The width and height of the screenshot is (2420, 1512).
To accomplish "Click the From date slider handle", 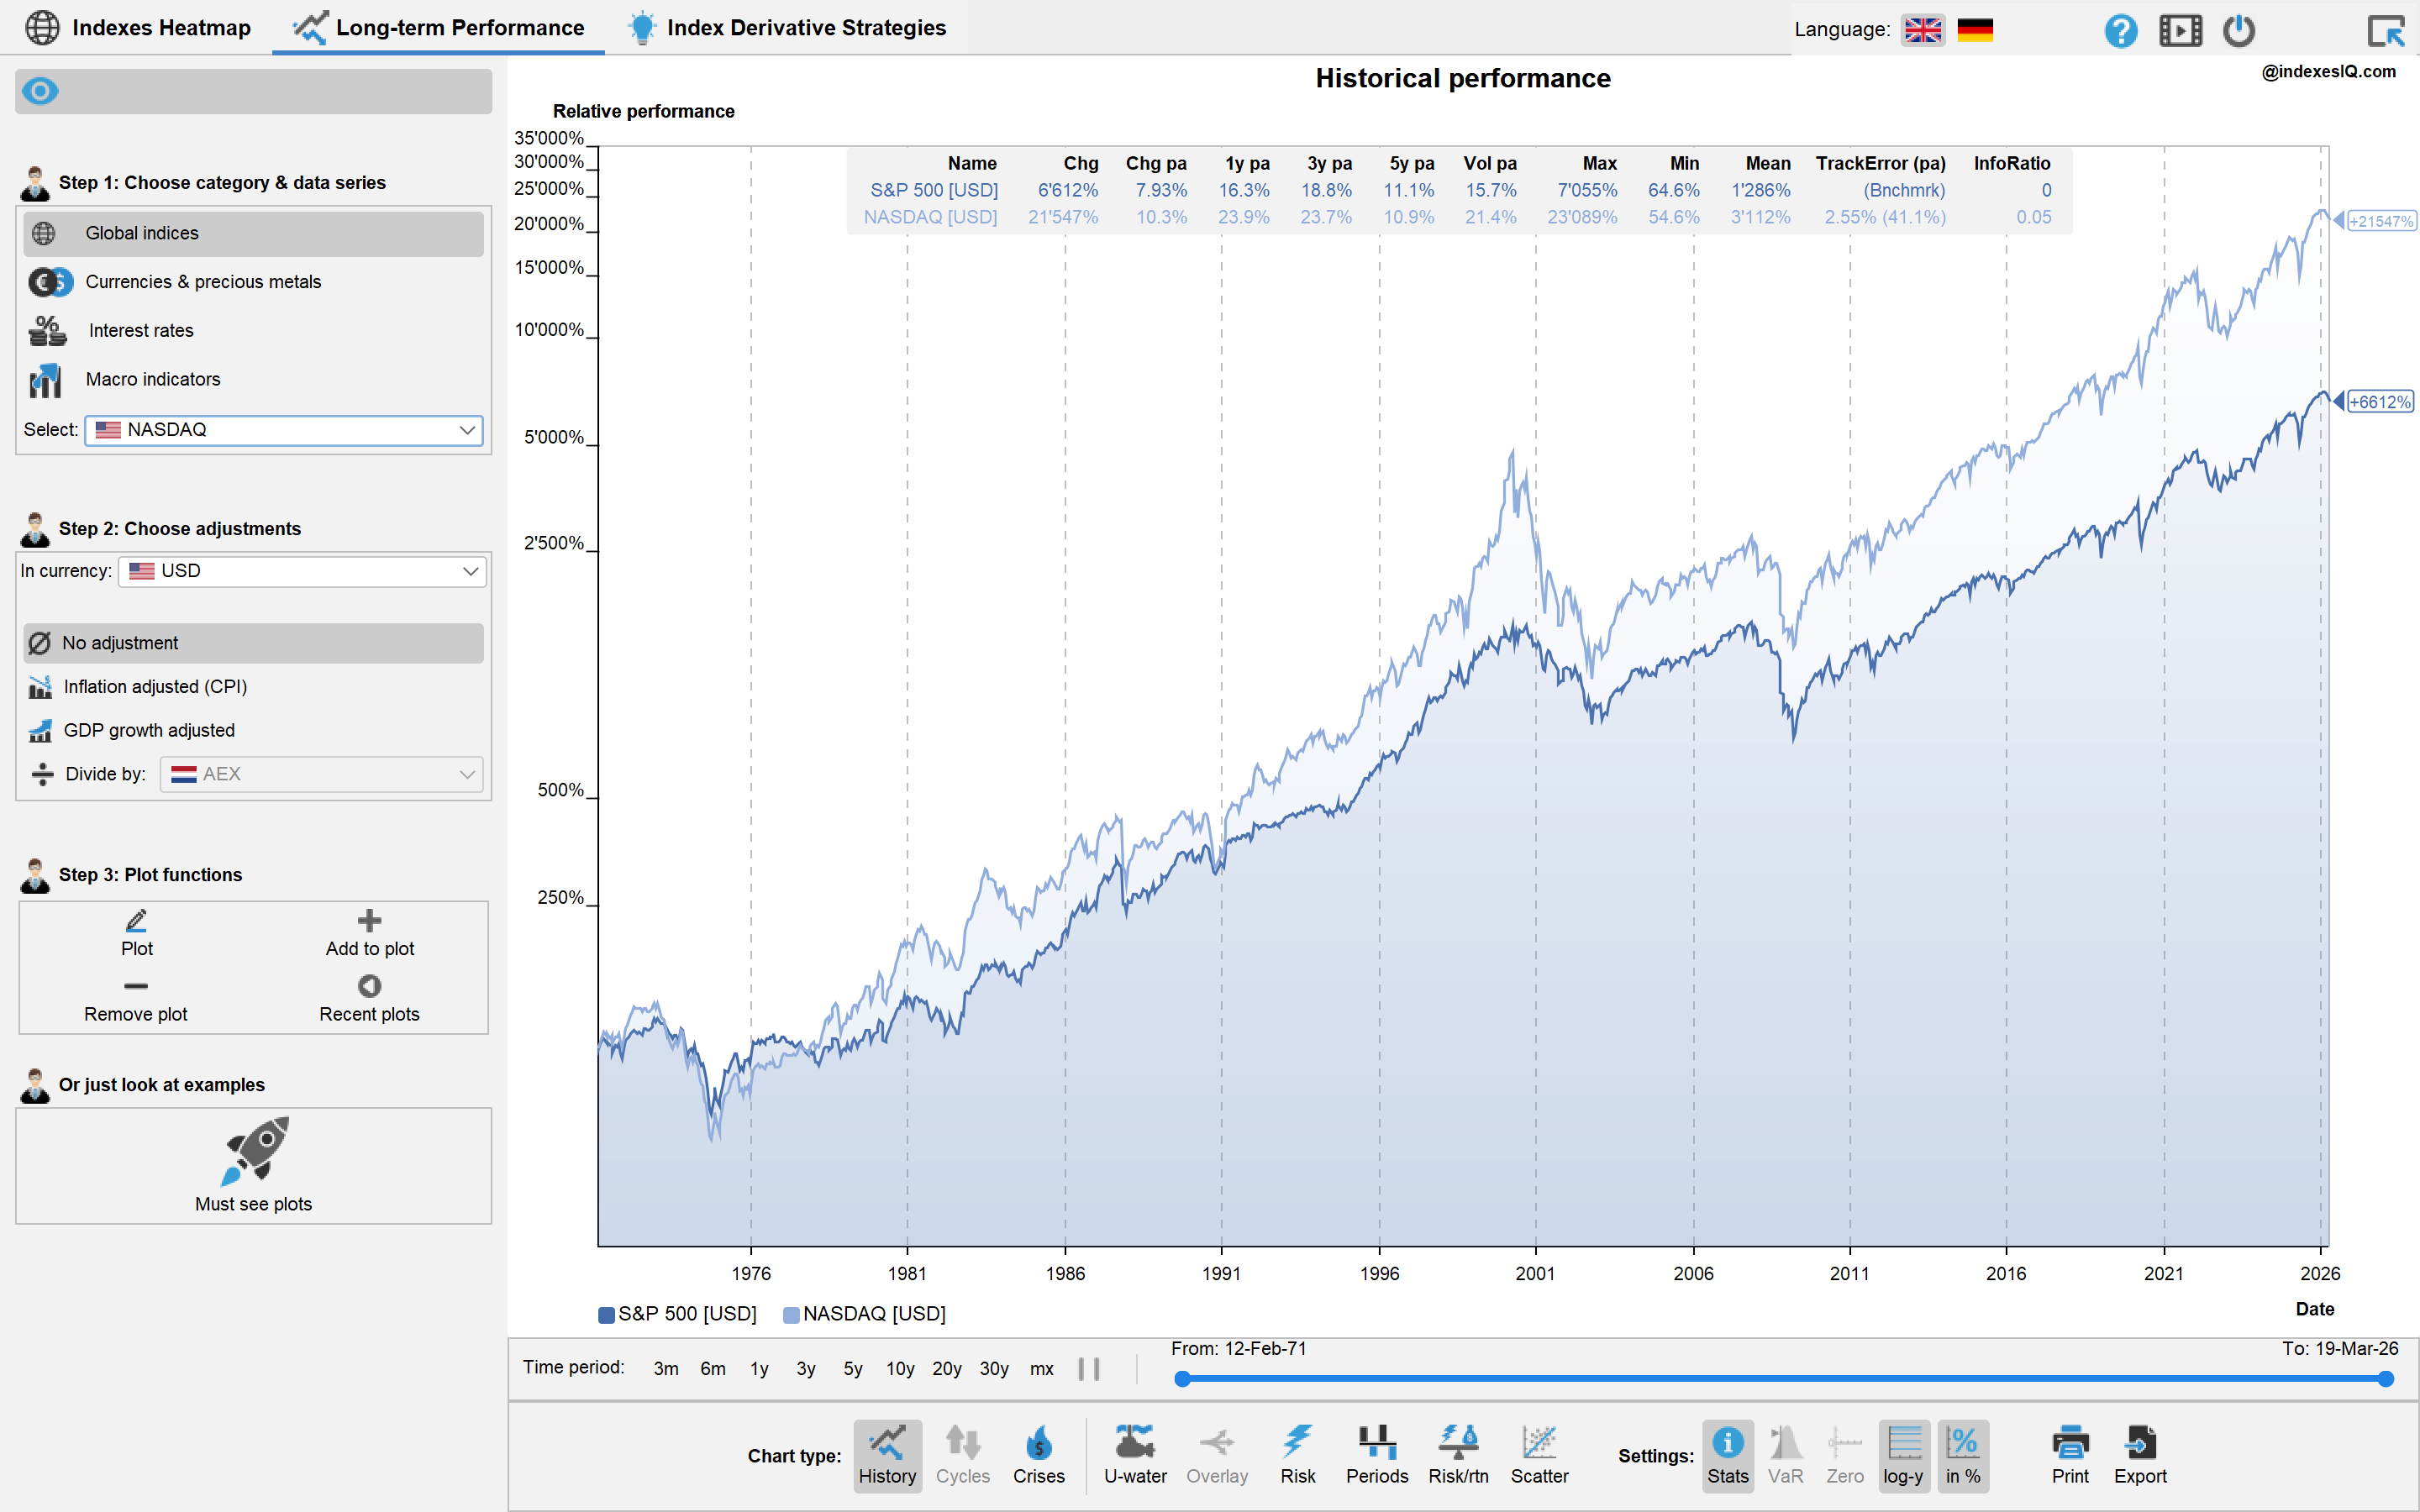I will (x=1182, y=1380).
